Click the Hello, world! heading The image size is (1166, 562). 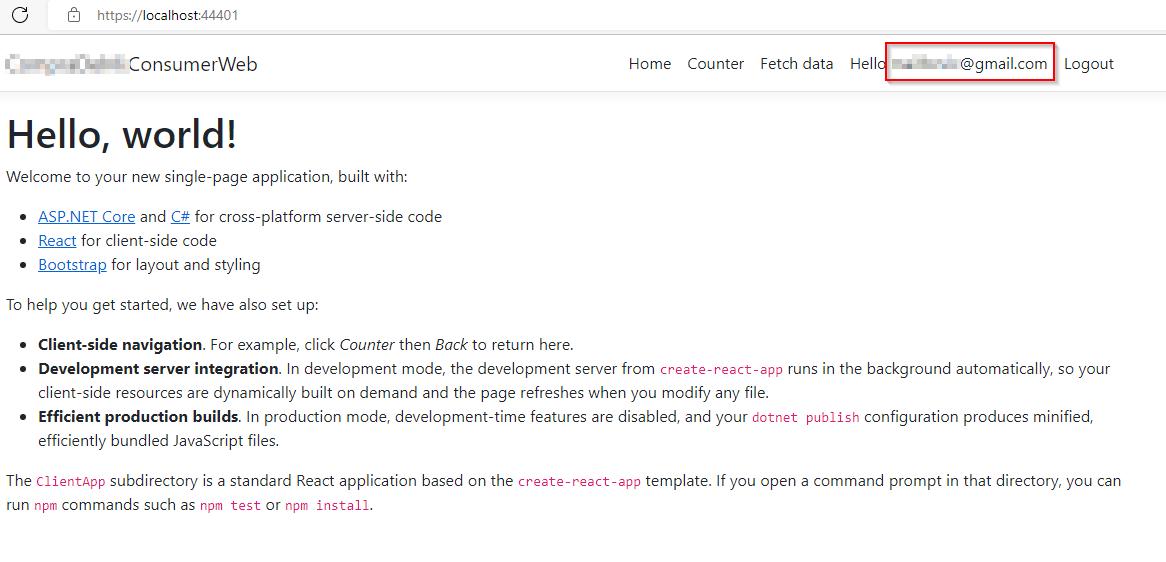[x=122, y=135]
